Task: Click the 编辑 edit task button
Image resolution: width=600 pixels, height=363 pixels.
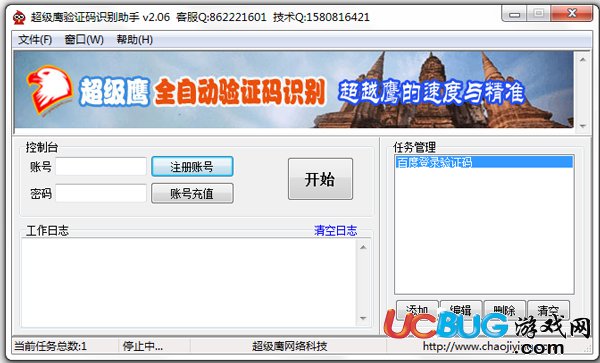Action: pos(461,309)
